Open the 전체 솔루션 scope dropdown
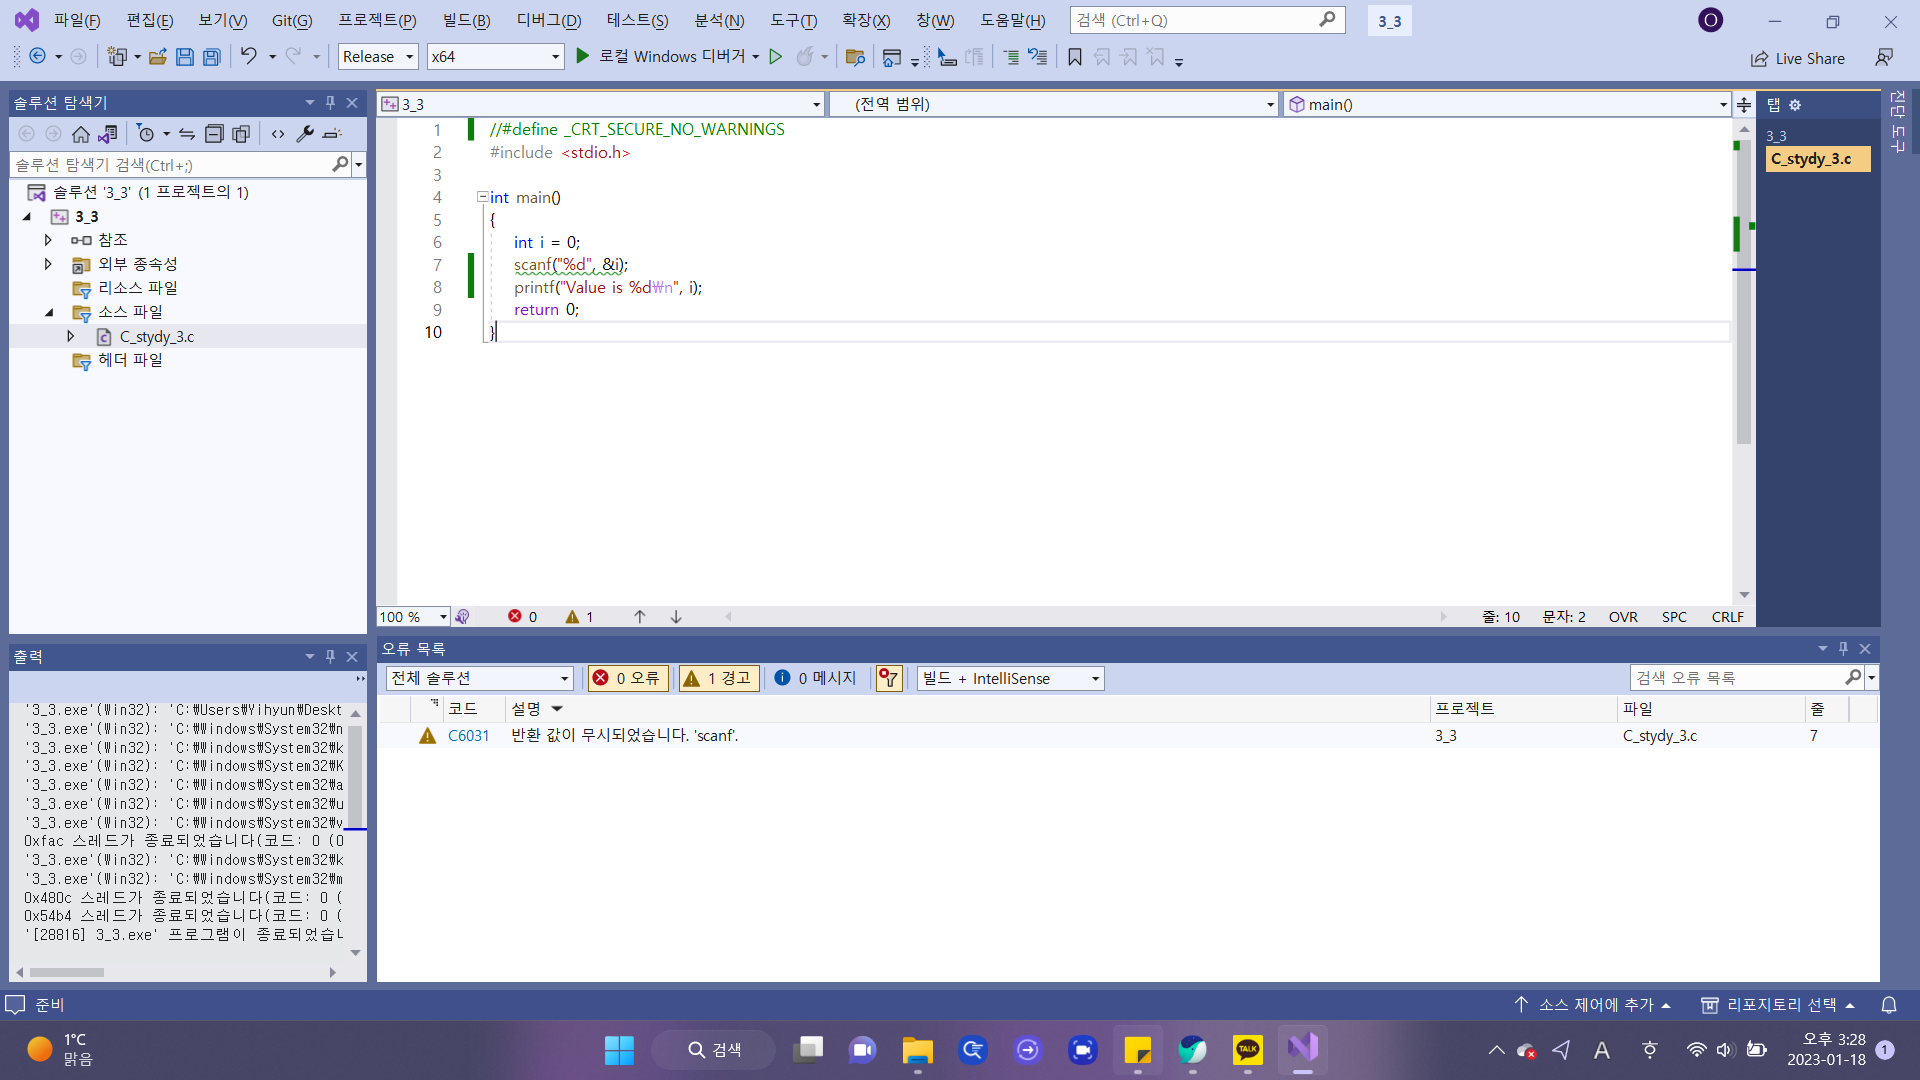Viewport: 1920px width, 1080px height. pos(479,678)
